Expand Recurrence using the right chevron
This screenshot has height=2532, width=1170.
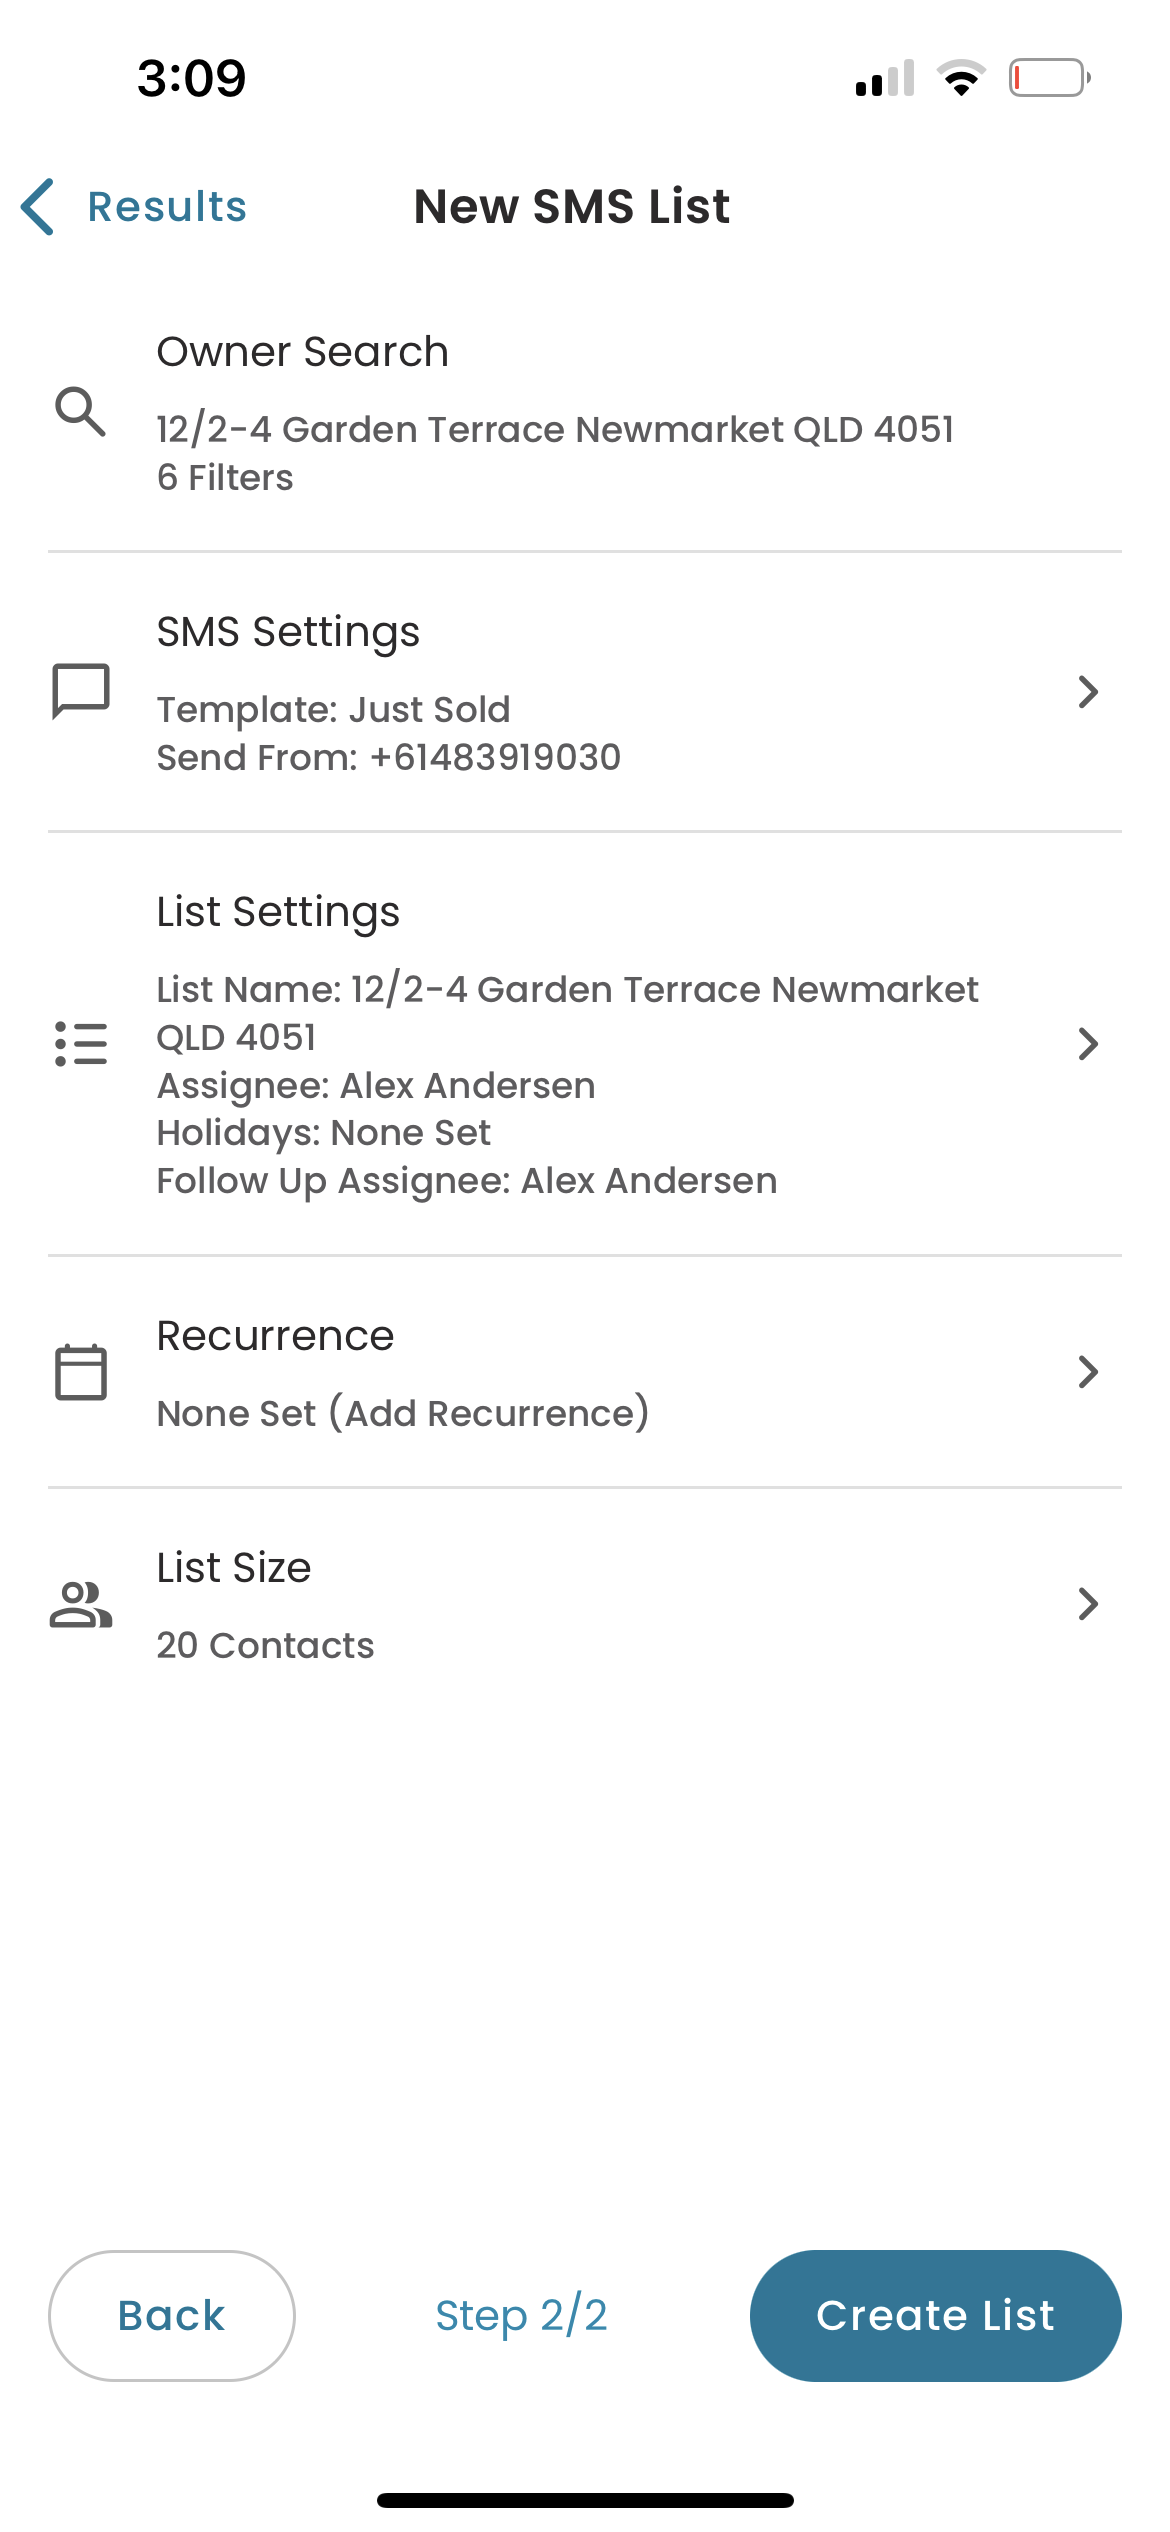pyautogui.click(x=1088, y=1372)
